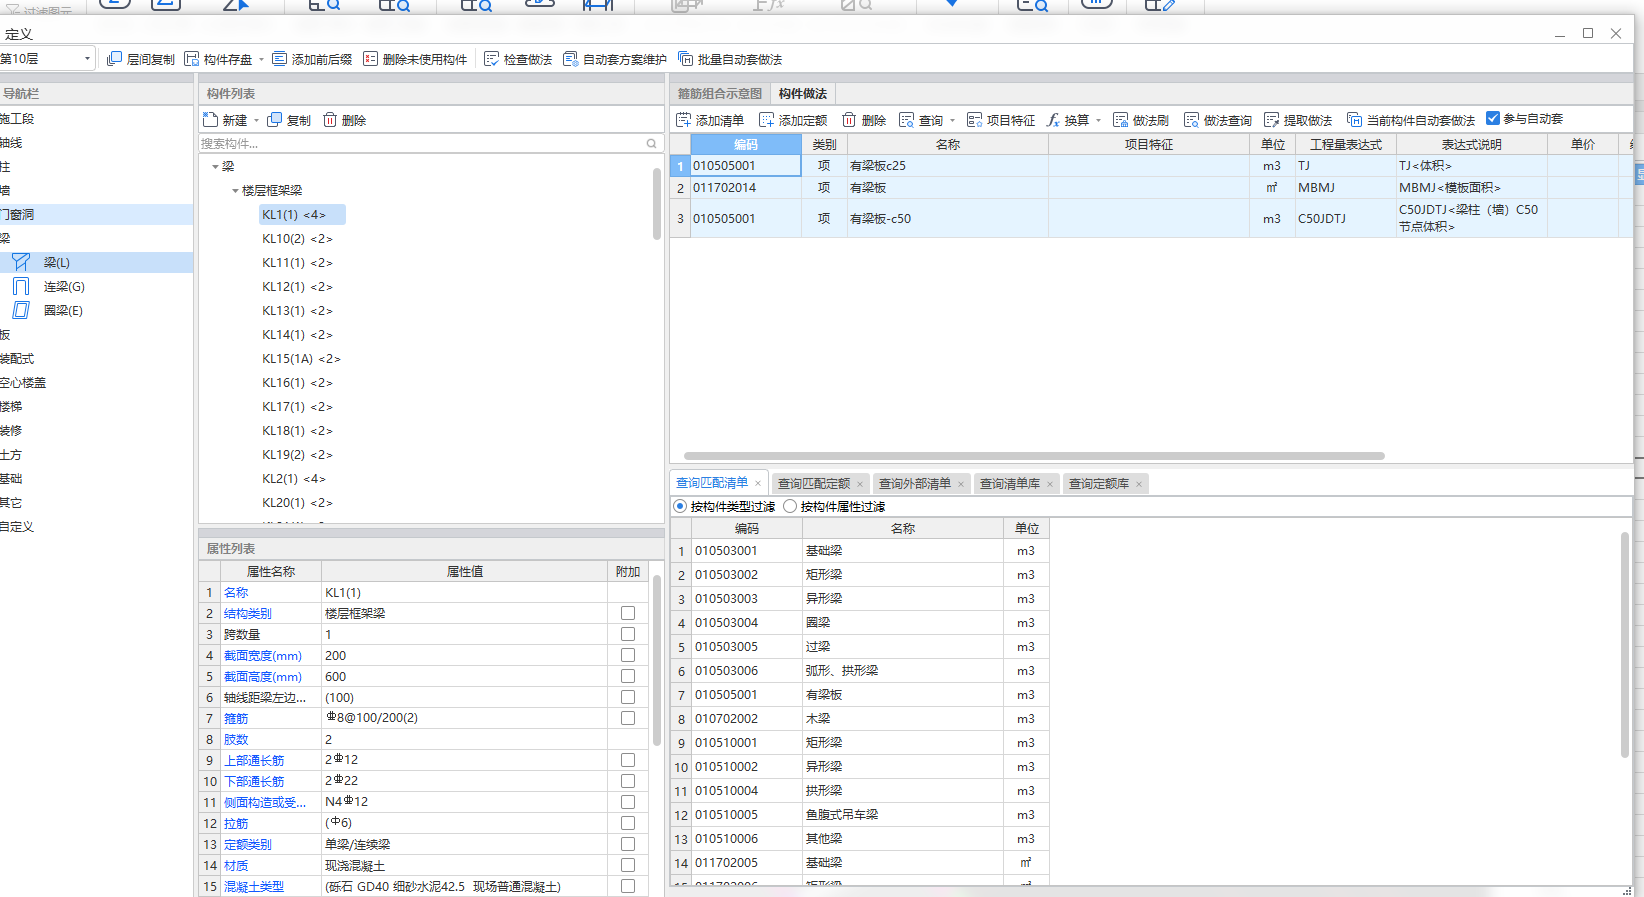Click the 做法刷 icon
The image size is (1644, 897).
(1121, 120)
